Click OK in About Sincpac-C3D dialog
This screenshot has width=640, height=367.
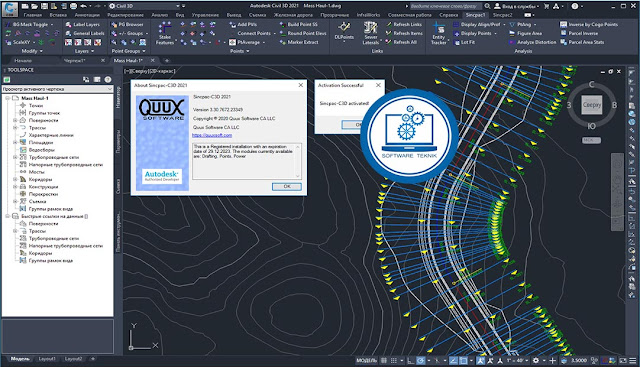pyautogui.click(x=287, y=186)
